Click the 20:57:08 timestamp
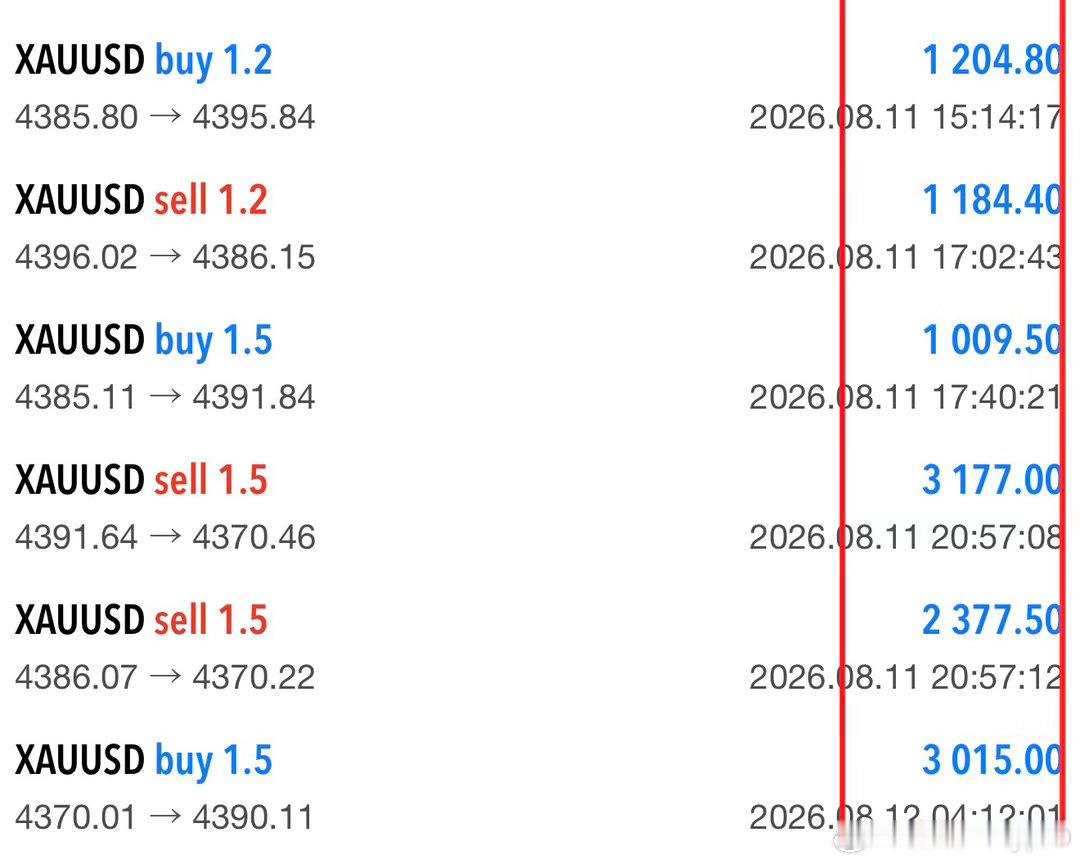Viewport: 1080px width, 864px height. 997,537
